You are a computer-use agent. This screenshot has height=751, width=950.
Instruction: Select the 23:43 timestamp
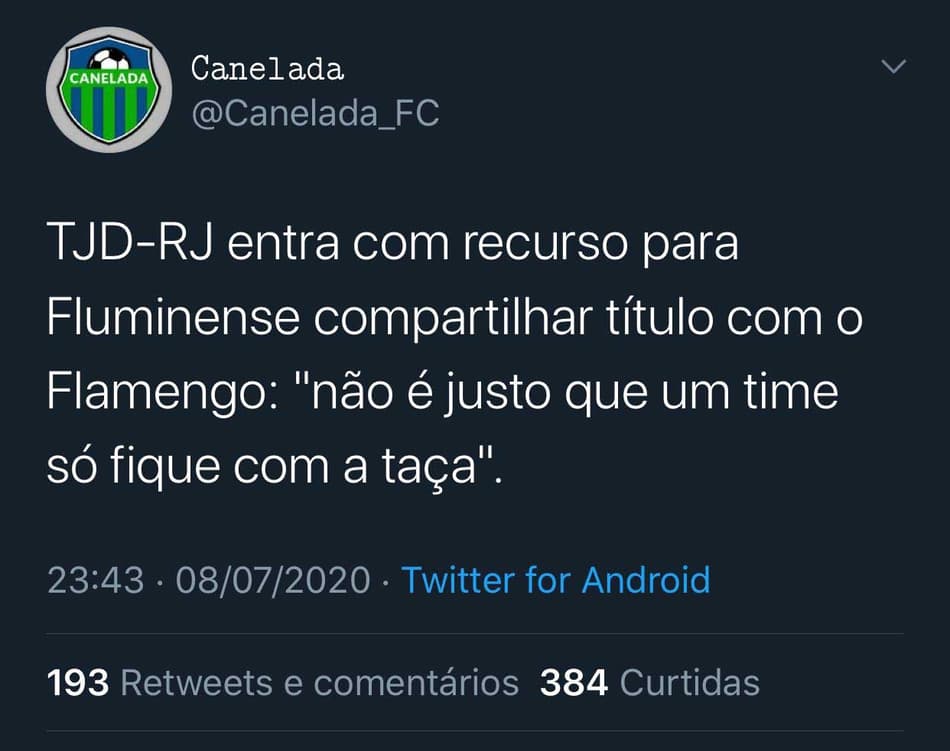tap(96, 580)
